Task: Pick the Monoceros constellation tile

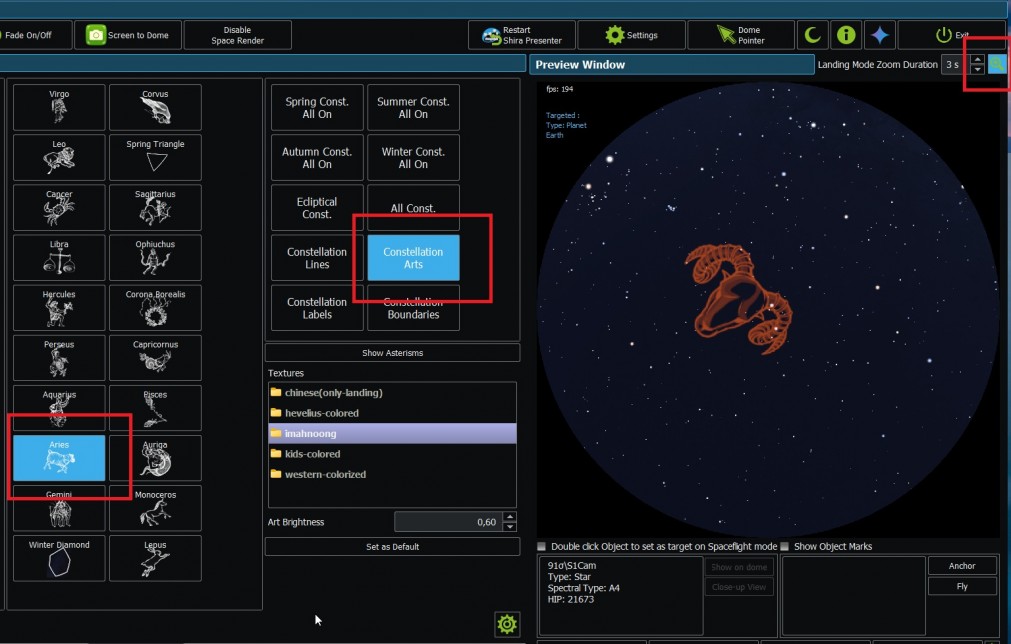Action: pos(155,508)
